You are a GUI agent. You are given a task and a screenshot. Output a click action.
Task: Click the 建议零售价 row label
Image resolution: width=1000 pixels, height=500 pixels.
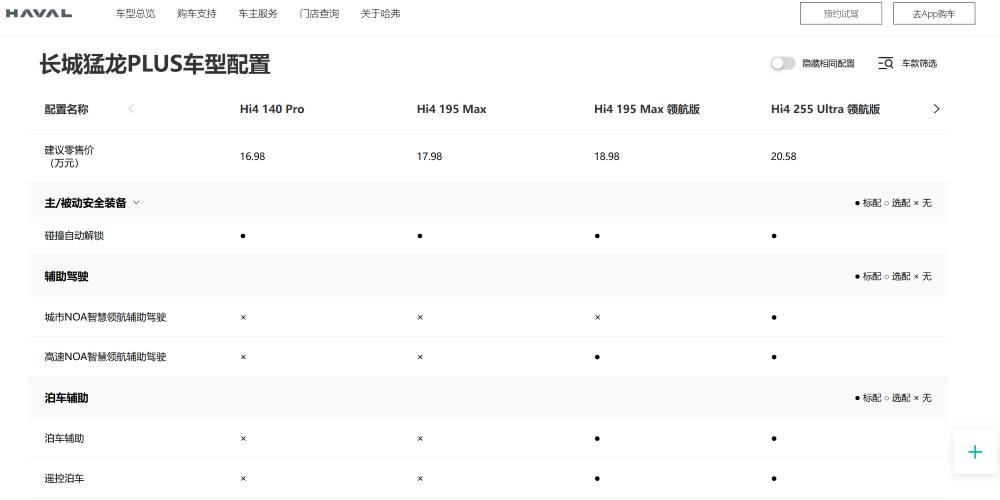coord(70,156)
